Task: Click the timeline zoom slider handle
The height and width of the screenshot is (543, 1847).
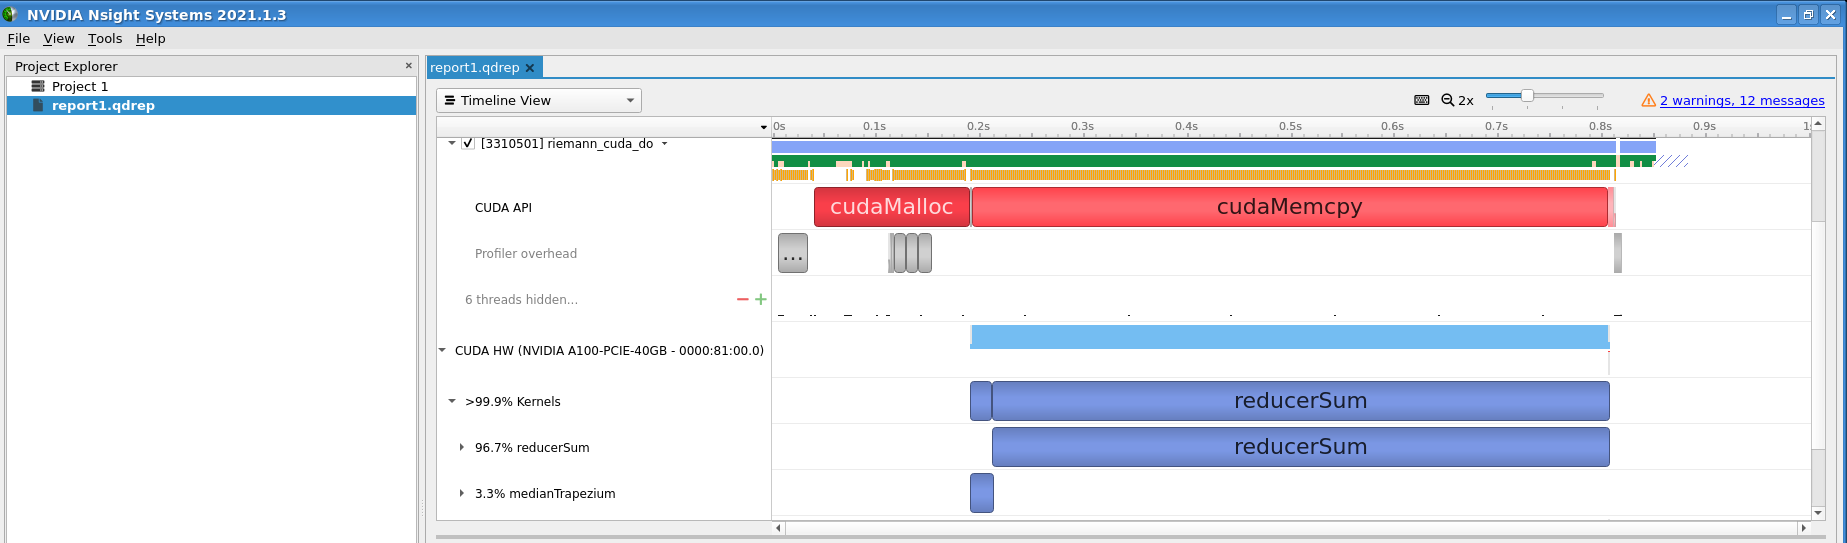Action: (1527, 95)
